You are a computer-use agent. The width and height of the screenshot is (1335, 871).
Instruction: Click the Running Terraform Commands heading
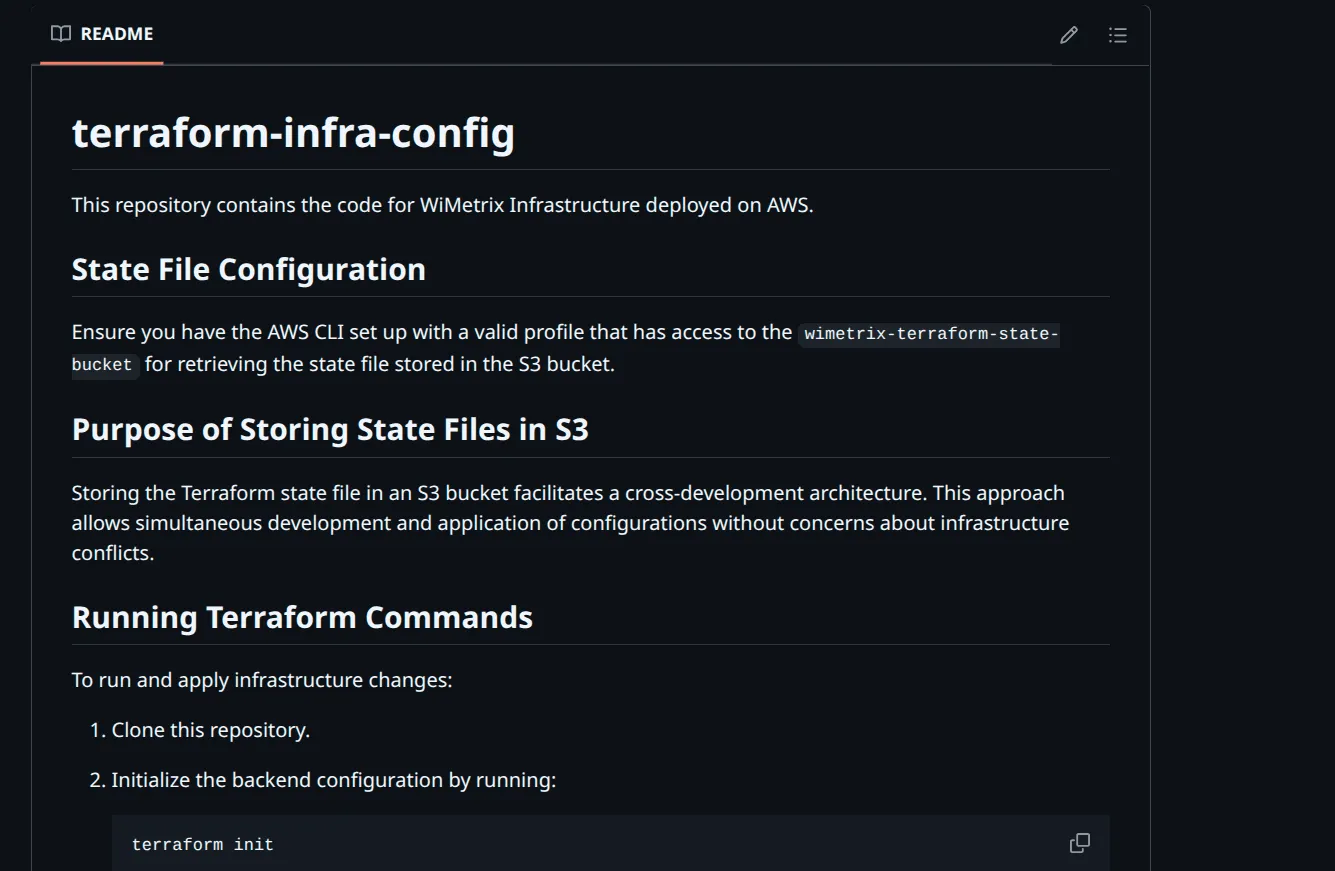coord(302,617)
